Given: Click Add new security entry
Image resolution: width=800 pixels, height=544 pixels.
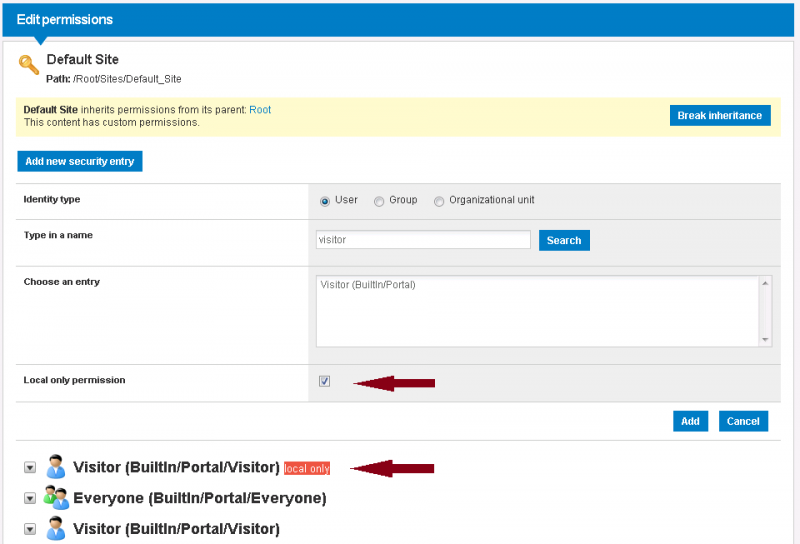Looking at the screenshot, I should [80, 161].
